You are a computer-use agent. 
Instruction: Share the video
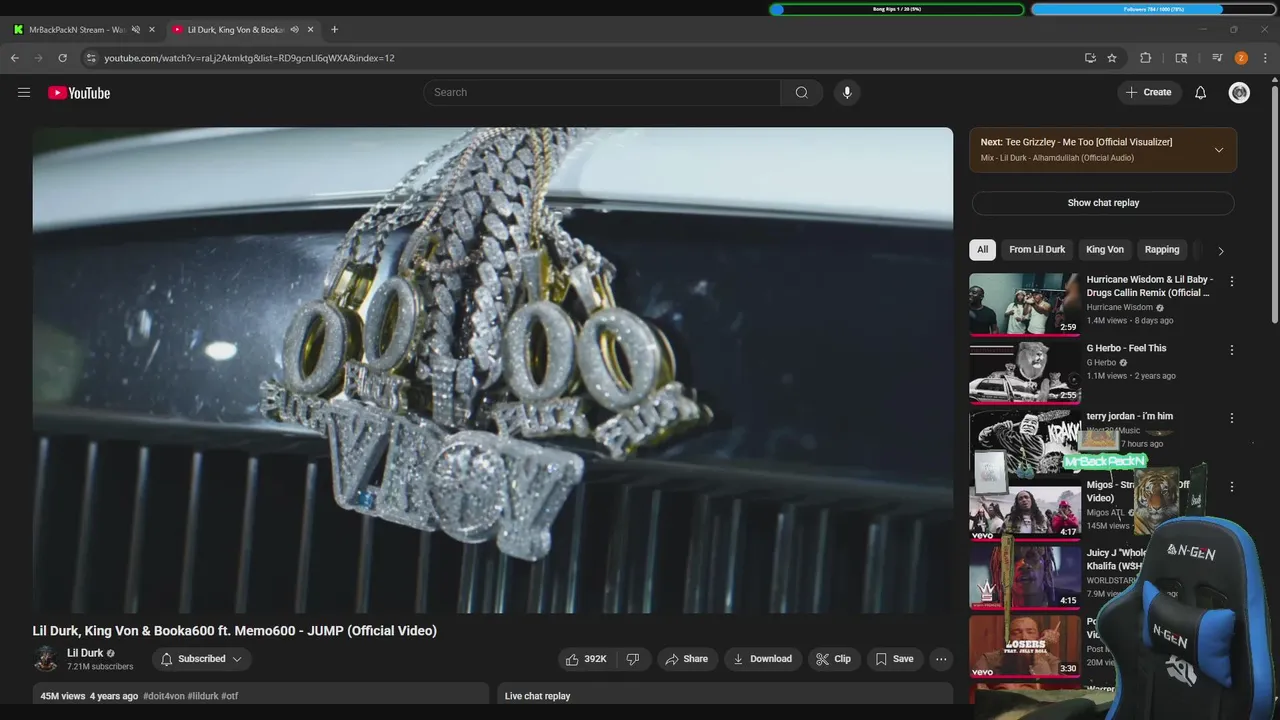686,659
